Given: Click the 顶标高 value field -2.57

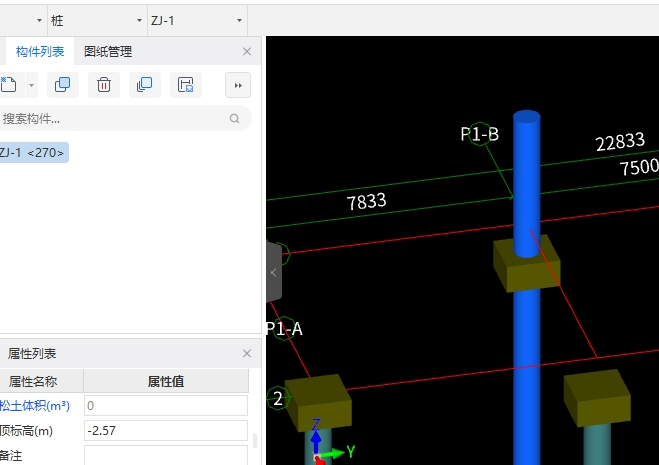Looking at the screenshot, I should [166, 431].
